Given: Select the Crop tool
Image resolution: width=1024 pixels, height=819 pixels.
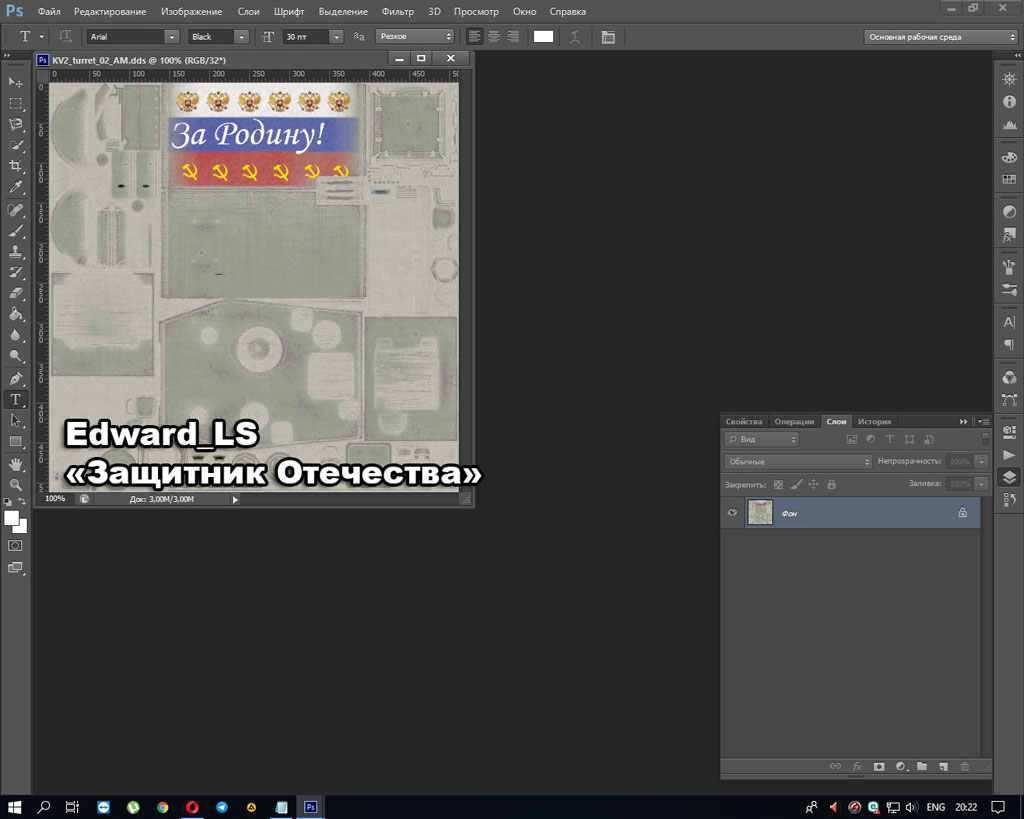Looking at the screenshot, I should click(15, 166).
